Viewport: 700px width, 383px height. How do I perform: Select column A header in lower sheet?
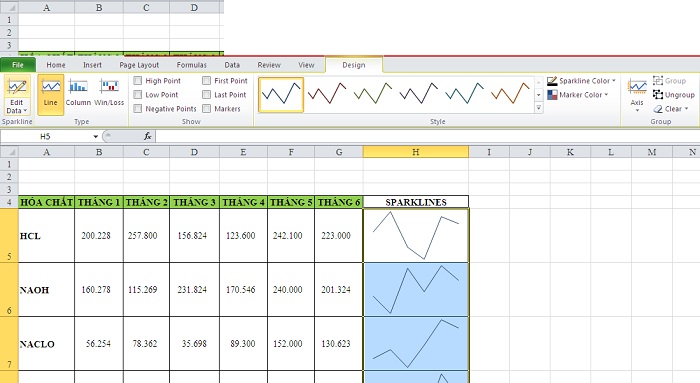click(46, 152)
